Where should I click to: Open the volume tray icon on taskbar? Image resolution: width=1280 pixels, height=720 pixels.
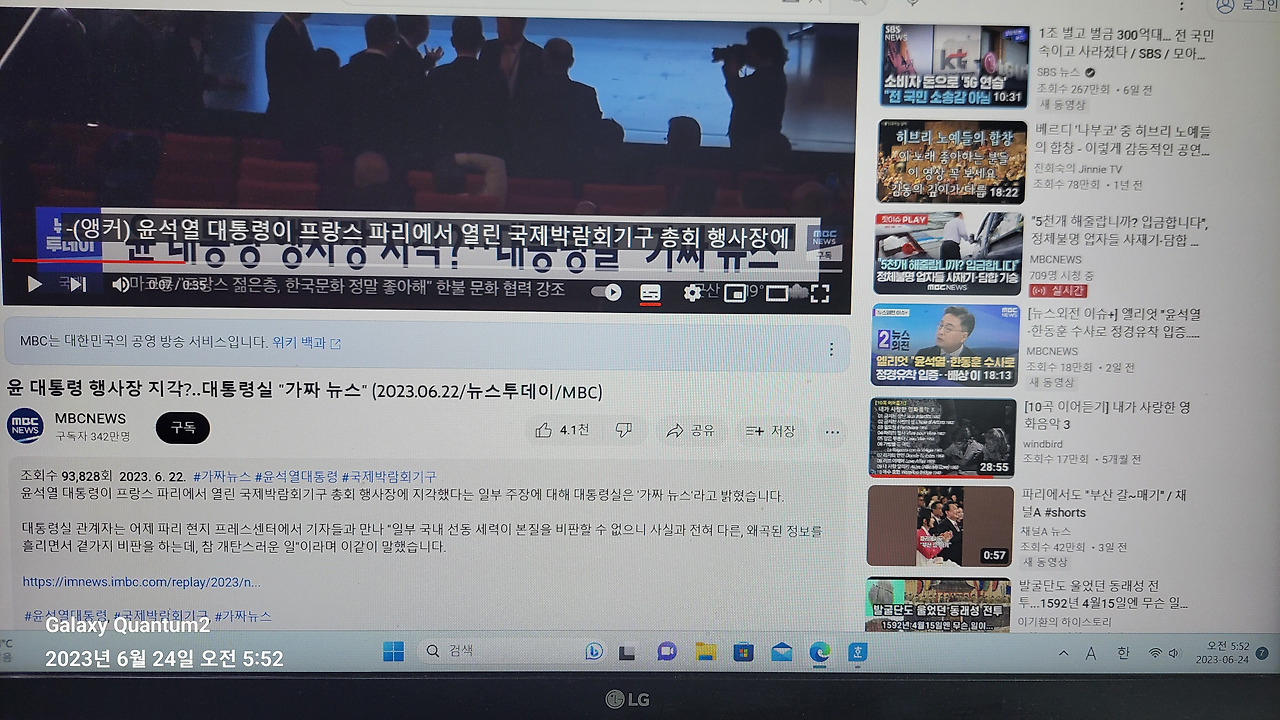coord(1176,653)
